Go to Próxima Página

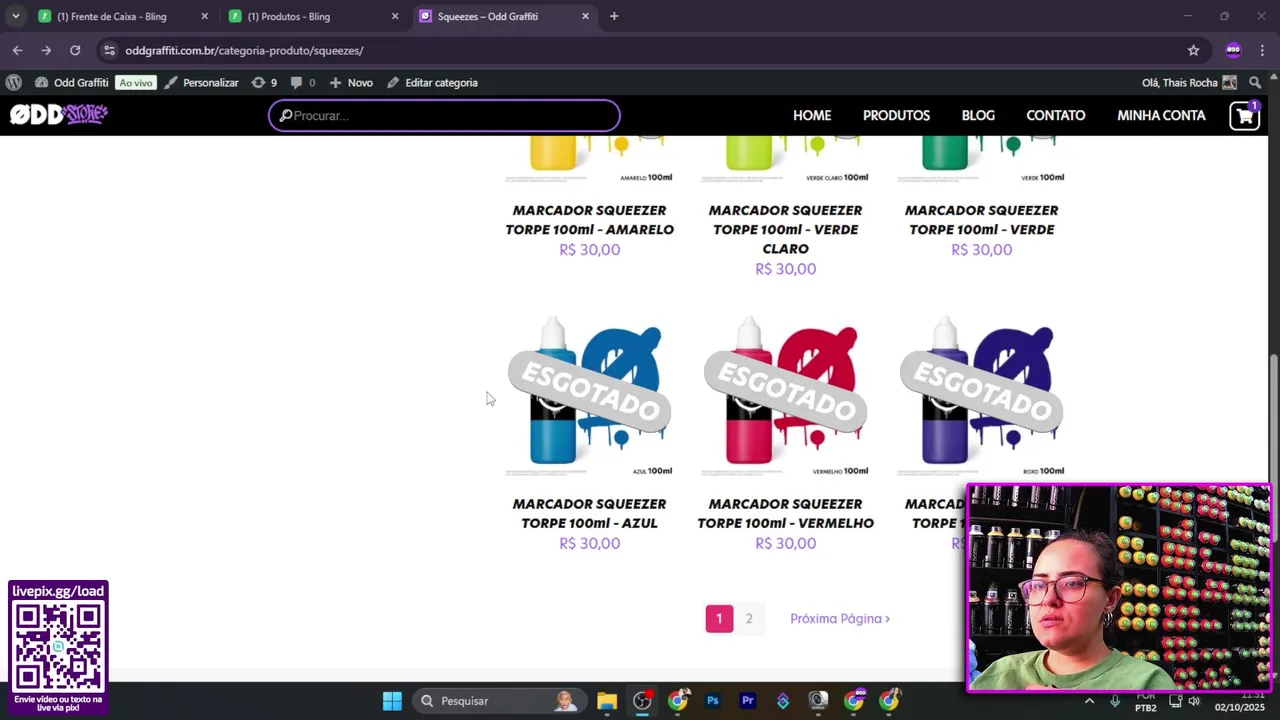tap(840, 619)
